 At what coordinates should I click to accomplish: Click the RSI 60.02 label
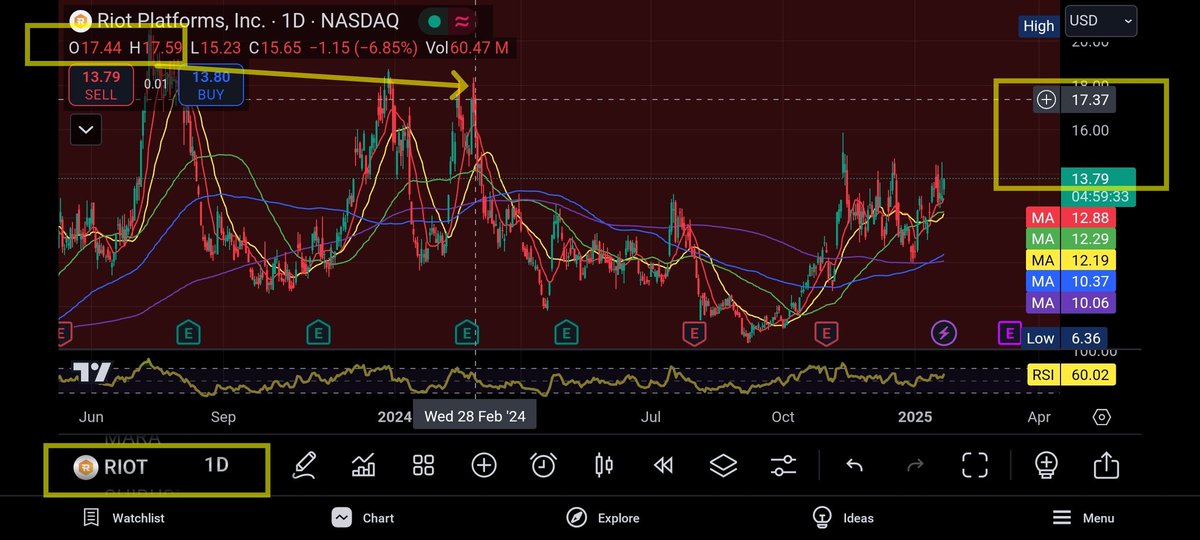1070,376
